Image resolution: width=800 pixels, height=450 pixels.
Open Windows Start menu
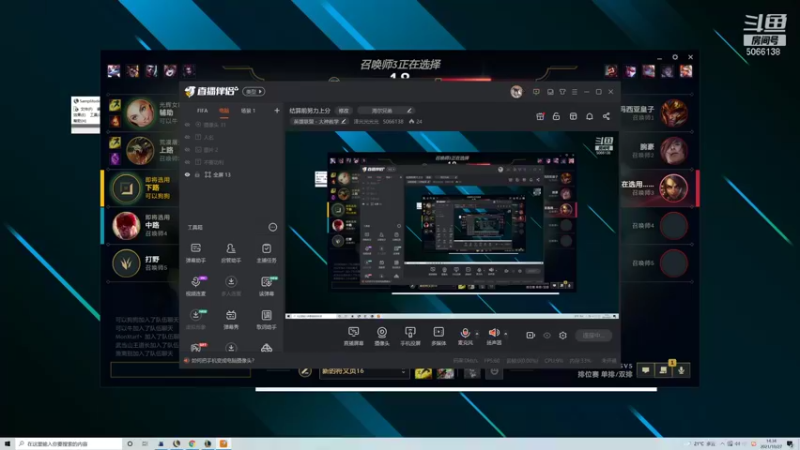click(7, 444)
